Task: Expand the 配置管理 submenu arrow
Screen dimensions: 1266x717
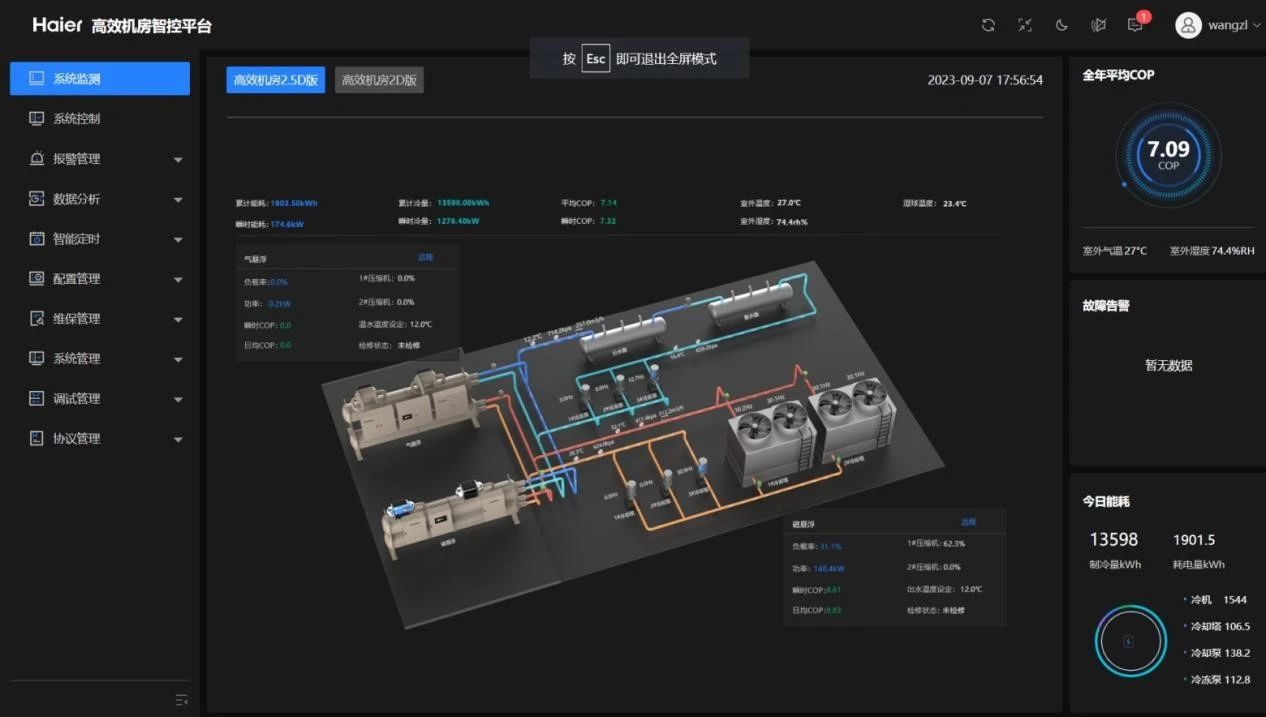Action: point(178,279)
